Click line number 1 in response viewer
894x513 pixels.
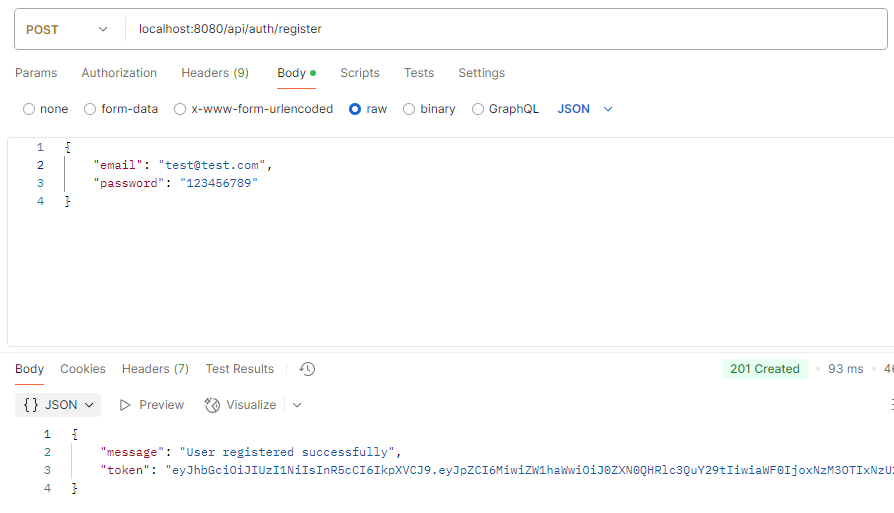point(47,434)
